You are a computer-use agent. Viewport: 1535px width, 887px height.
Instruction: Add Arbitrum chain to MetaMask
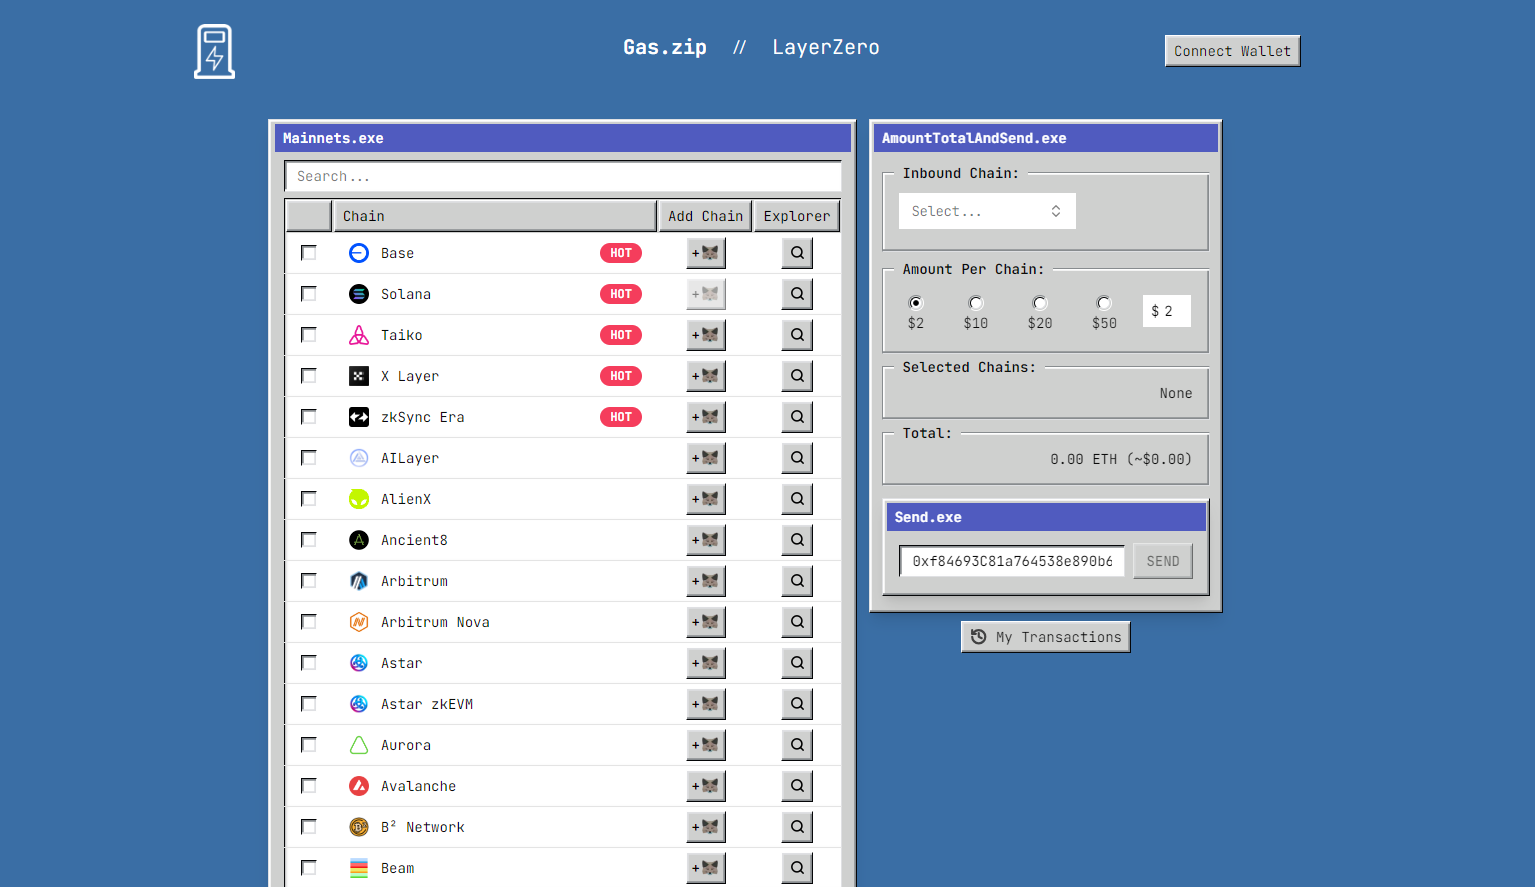pos(705,581)
